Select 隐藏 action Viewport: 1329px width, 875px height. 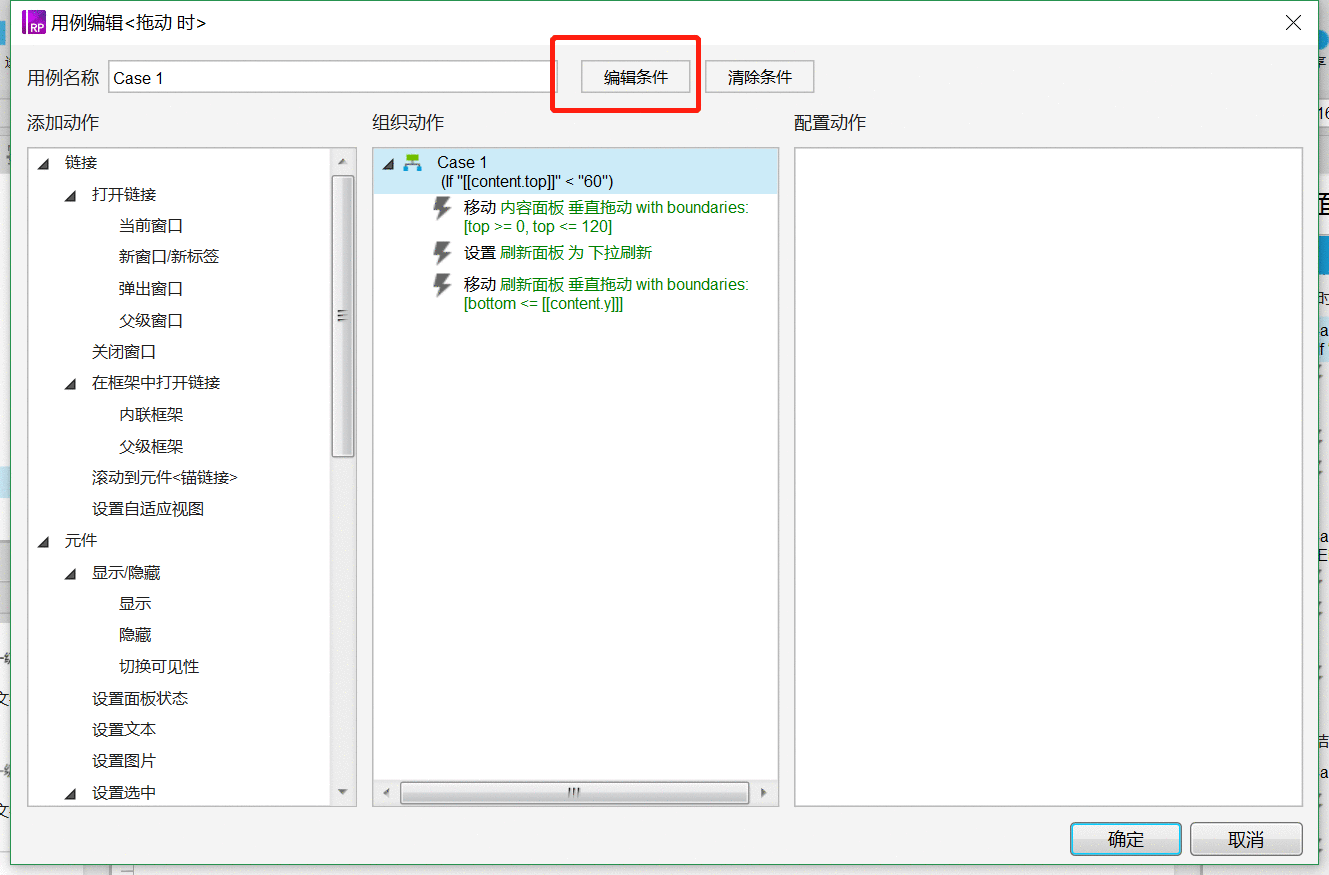[135, 635]
